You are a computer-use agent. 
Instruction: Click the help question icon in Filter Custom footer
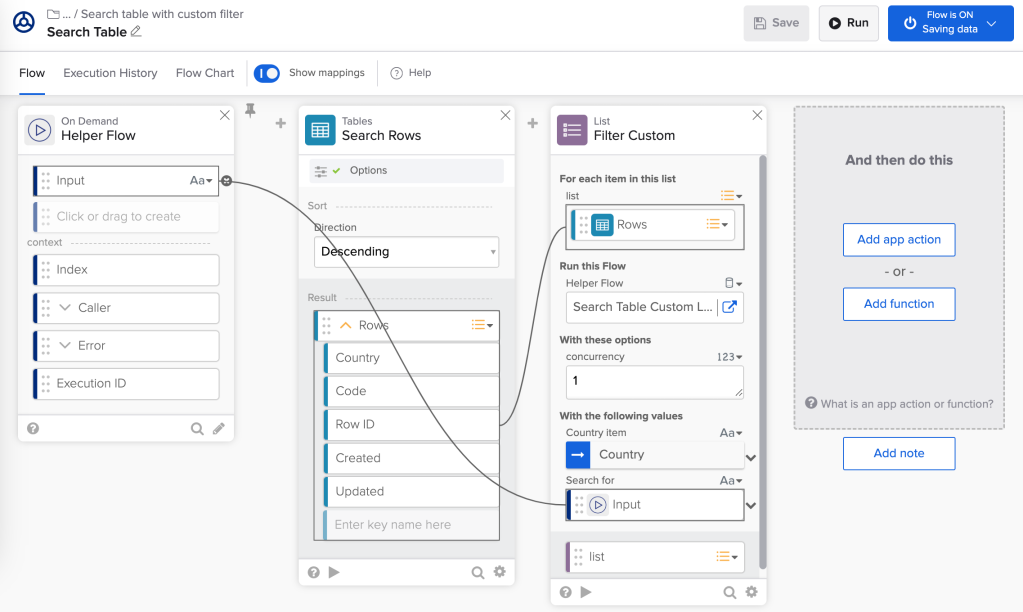click(x=565, y=592)
